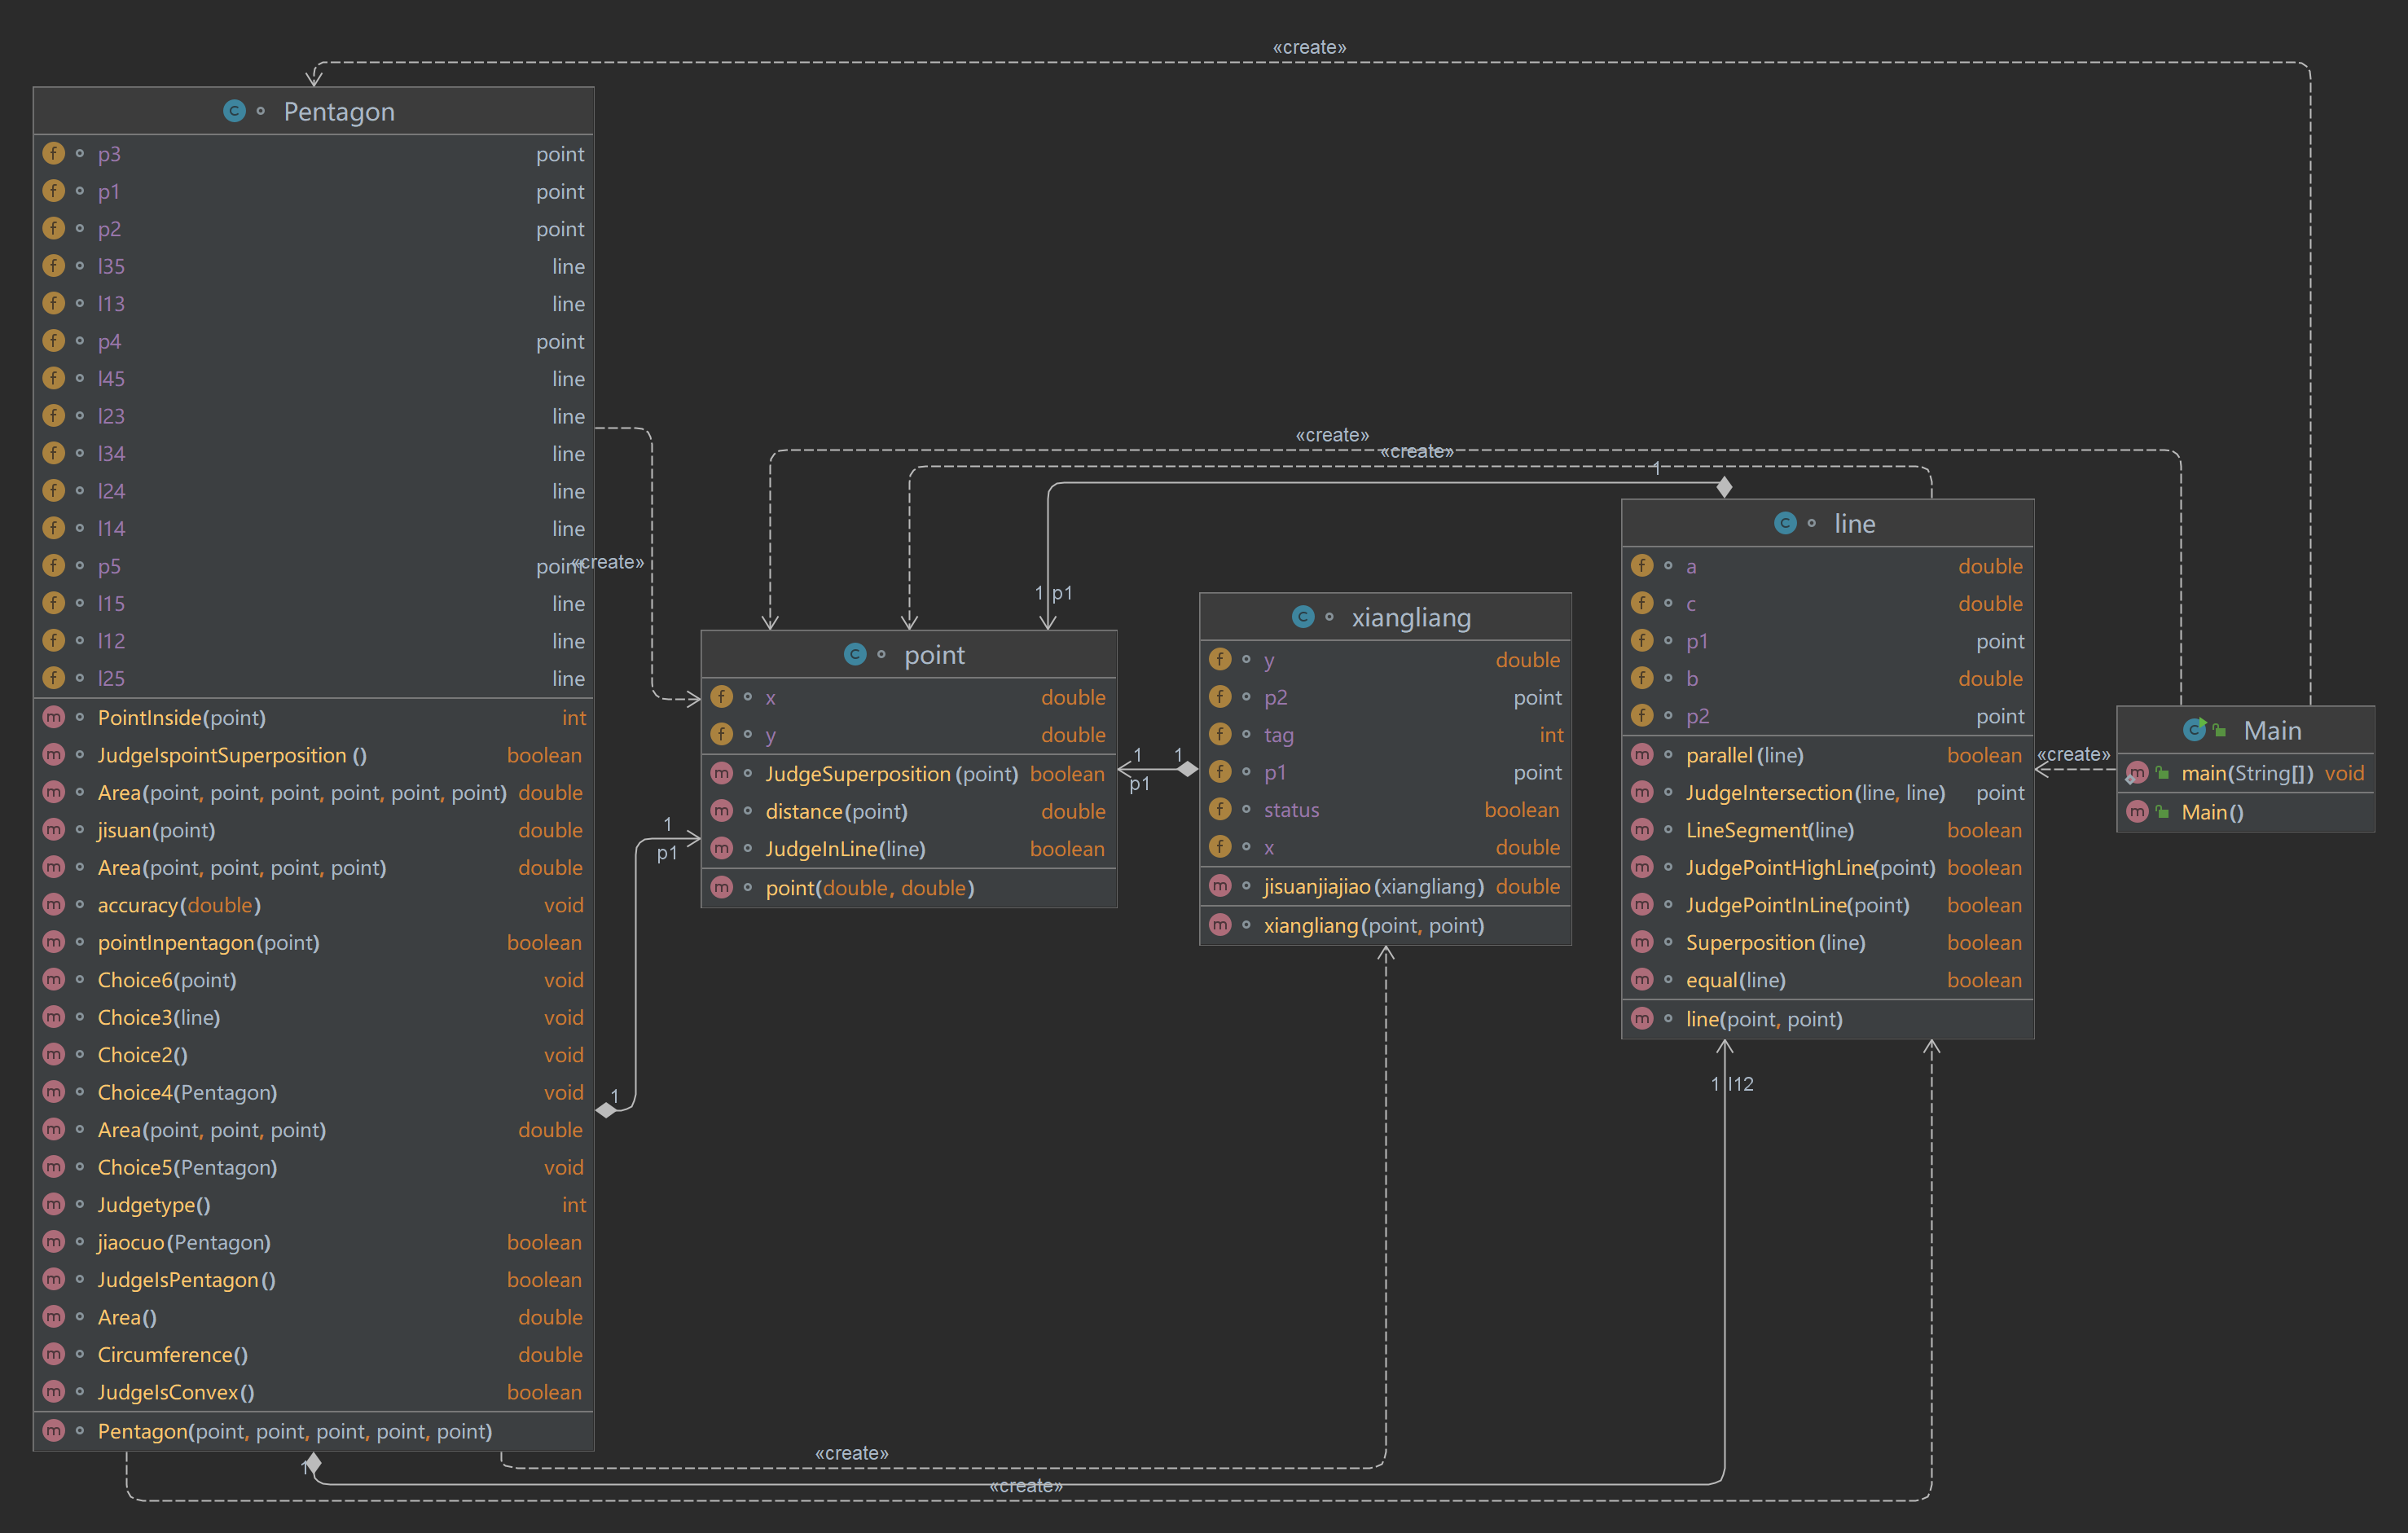Click method icon beside JudgeIntersection(line, line)
The height and width of the screenshot is (1533, 2408).
tap(1642, 793)
